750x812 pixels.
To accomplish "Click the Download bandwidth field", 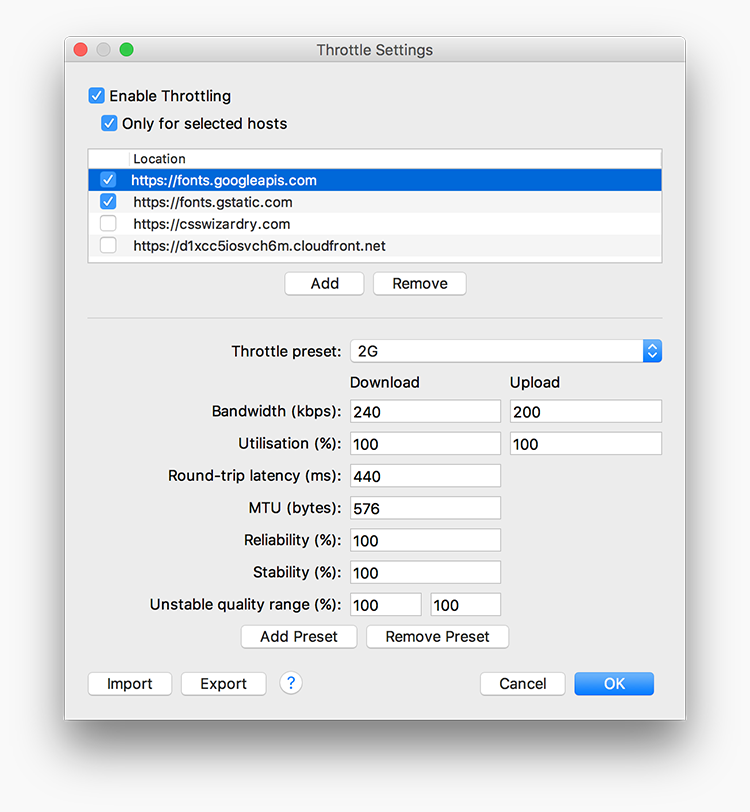I will point(424,412).
